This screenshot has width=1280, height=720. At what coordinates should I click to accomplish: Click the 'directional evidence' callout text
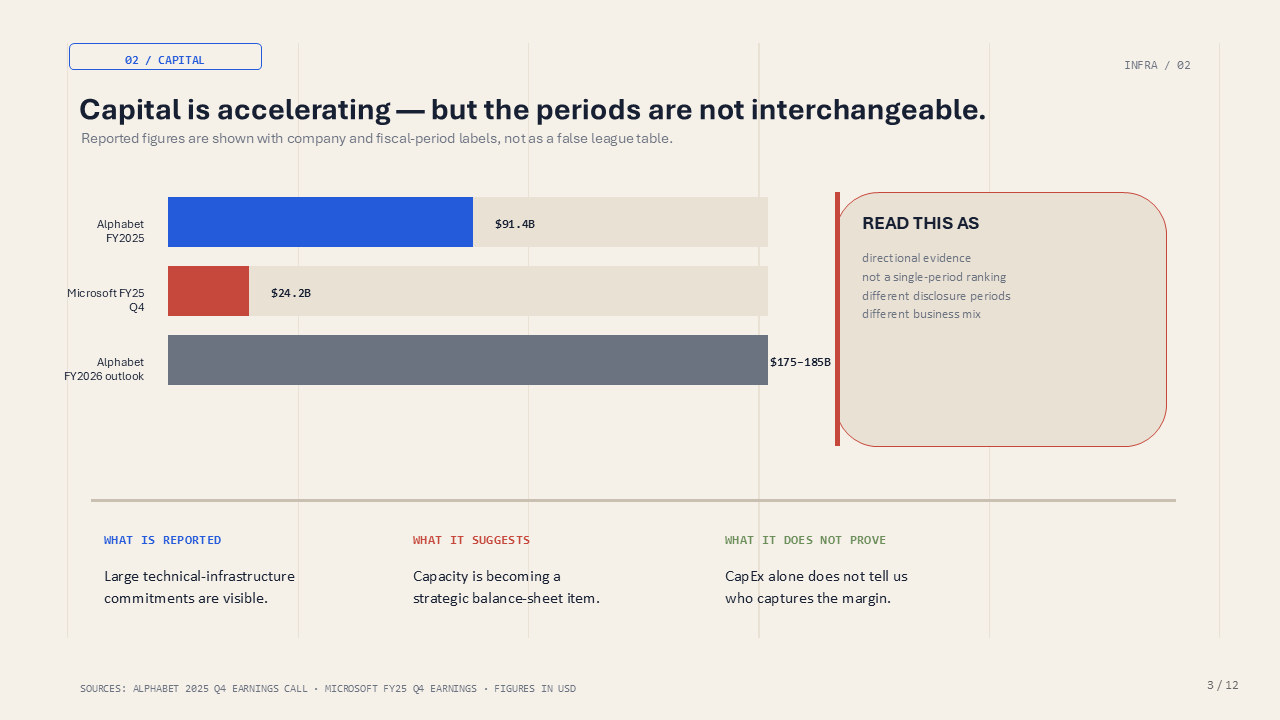[917, 258]
